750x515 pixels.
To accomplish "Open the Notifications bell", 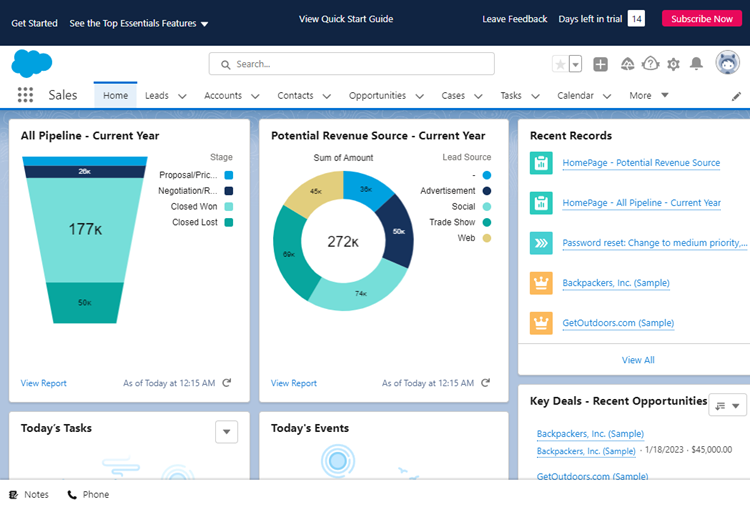I will 697,64.
